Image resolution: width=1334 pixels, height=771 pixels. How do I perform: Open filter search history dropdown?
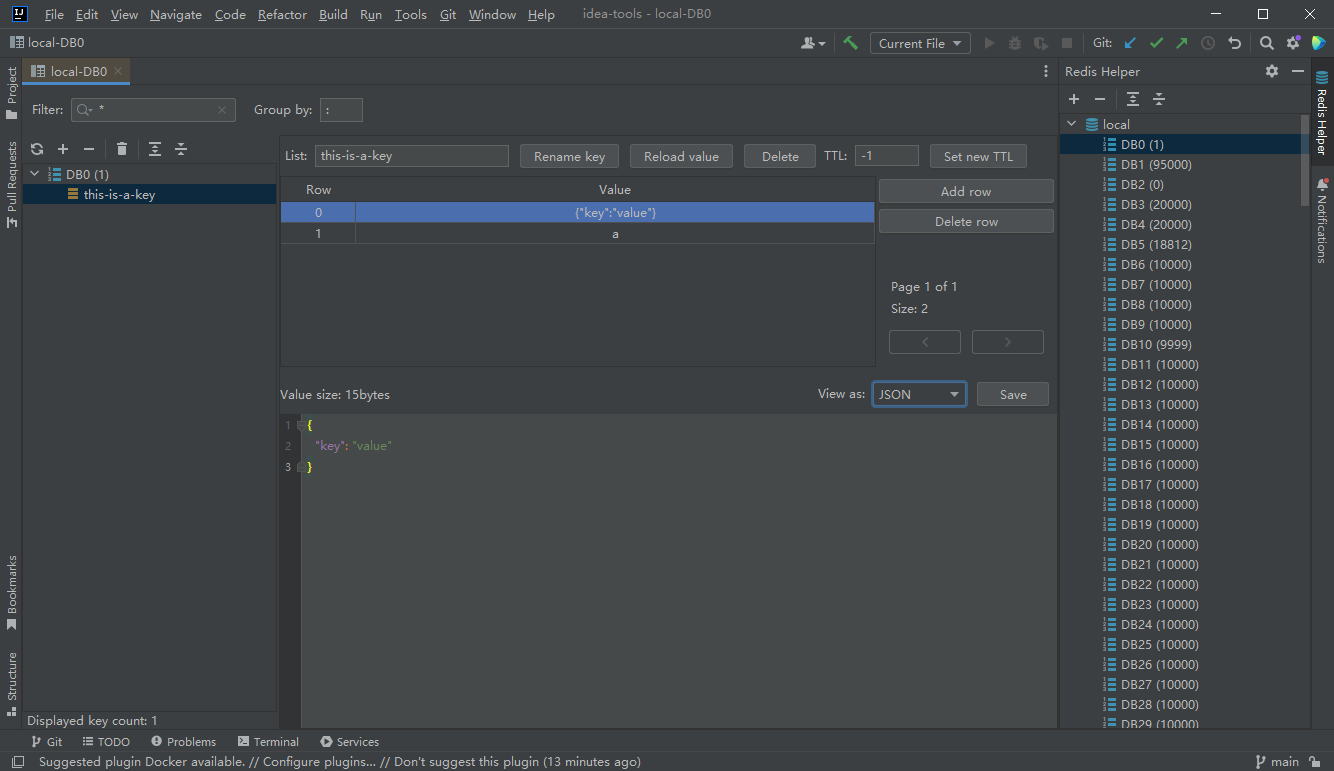[x=85, y=110]
